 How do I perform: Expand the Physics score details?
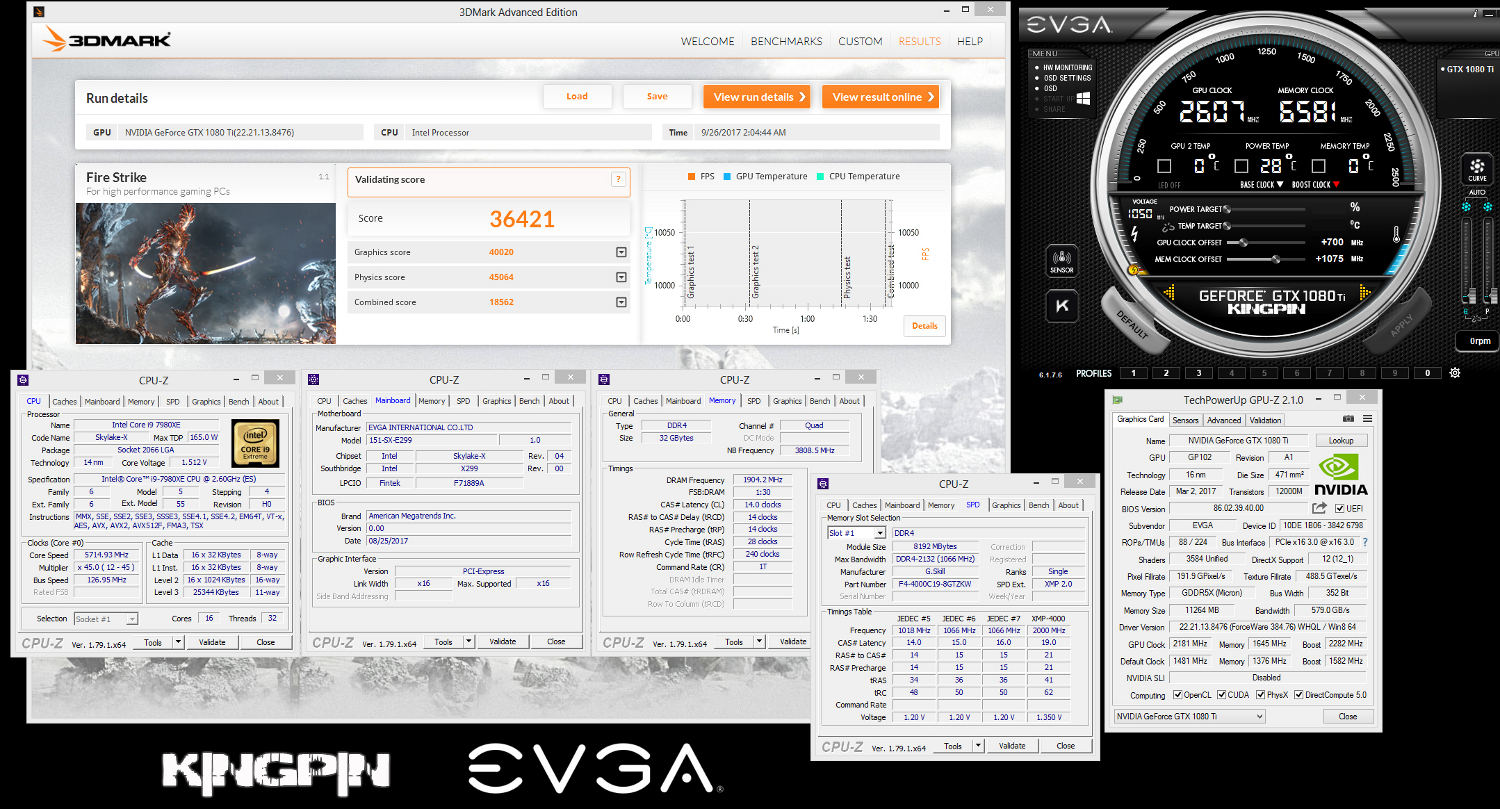click(621, 278)
